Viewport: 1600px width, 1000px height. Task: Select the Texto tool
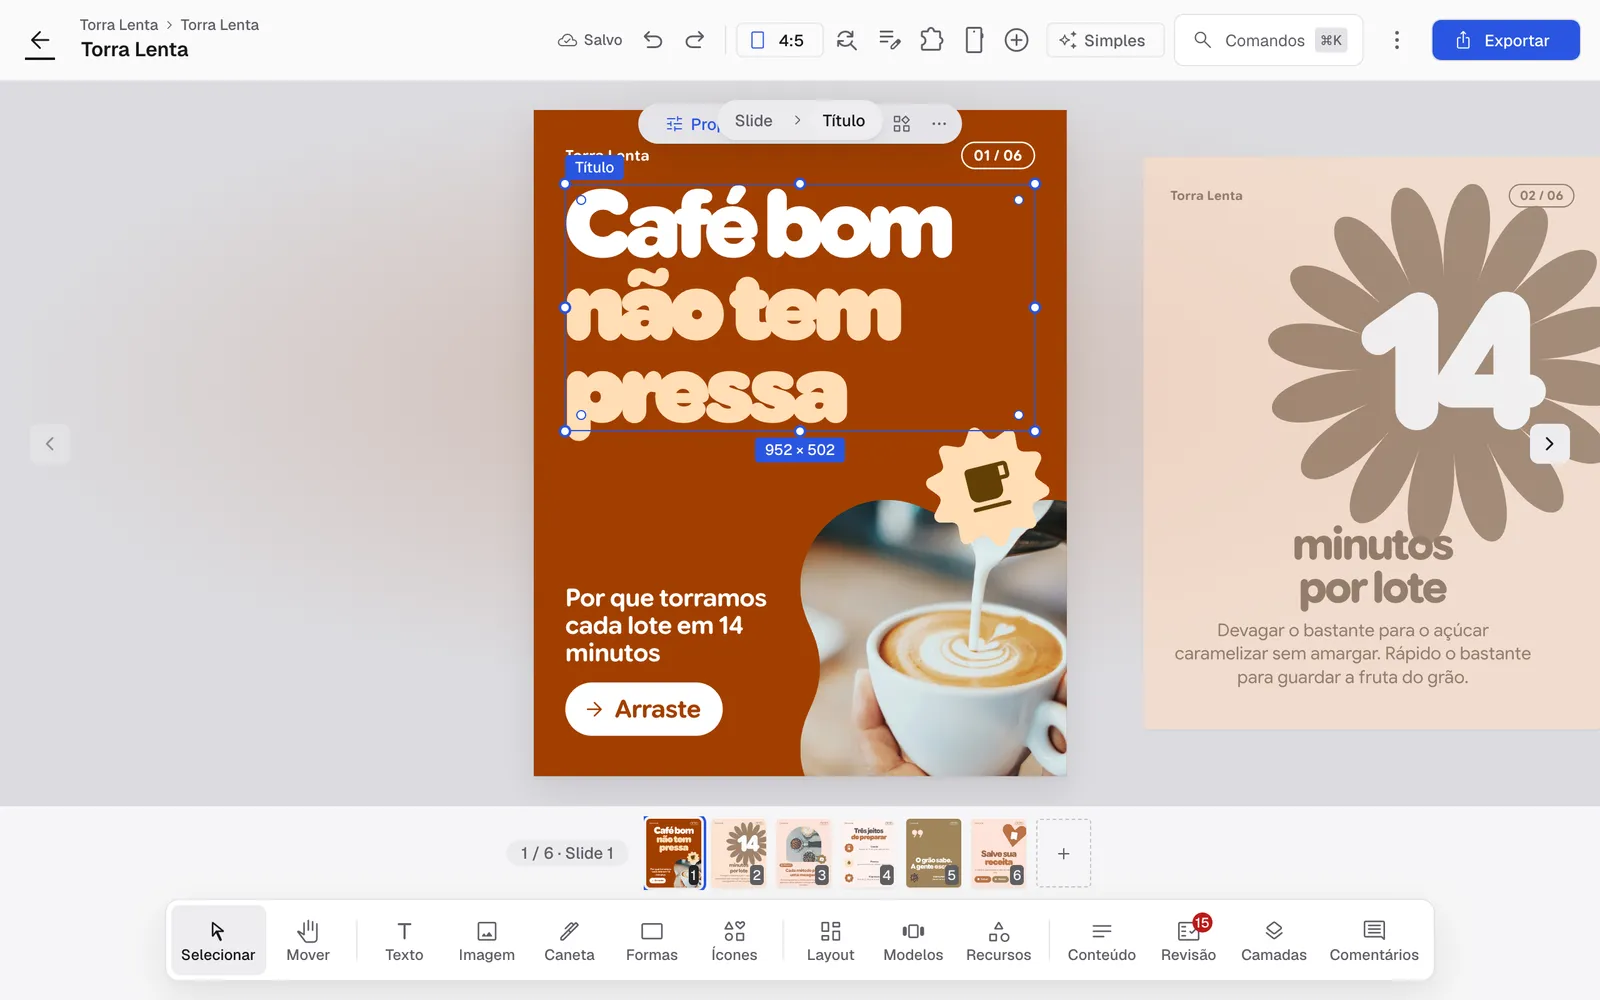[404, 941]
